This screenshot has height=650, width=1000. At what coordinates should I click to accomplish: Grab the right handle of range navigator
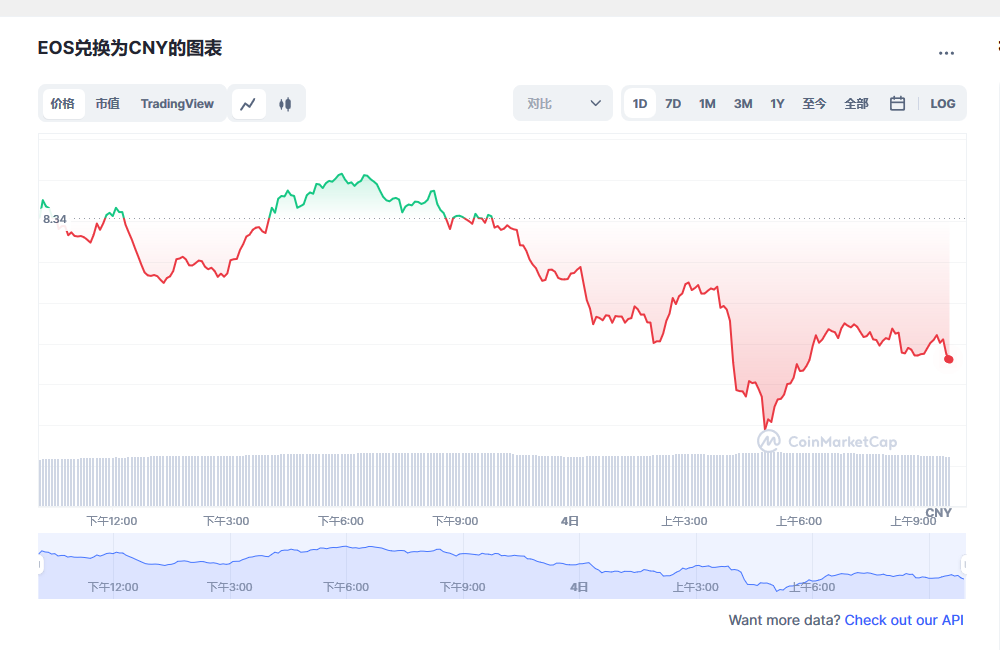tap(964, 565)
